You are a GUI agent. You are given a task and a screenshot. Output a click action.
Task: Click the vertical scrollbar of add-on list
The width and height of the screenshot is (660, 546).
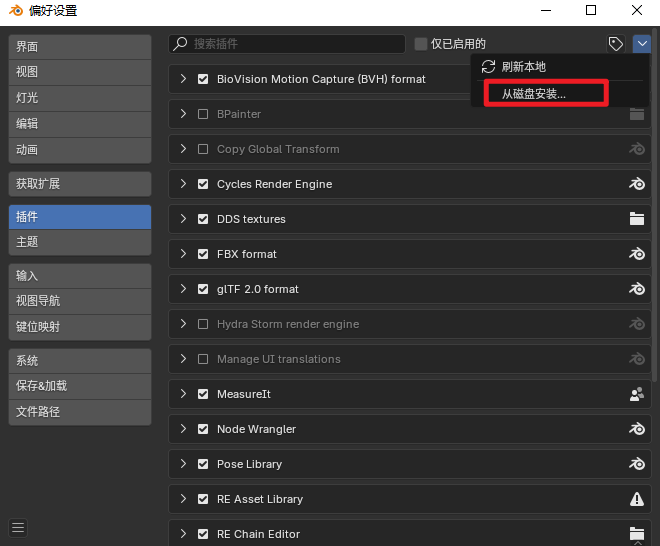pos(655,204)
